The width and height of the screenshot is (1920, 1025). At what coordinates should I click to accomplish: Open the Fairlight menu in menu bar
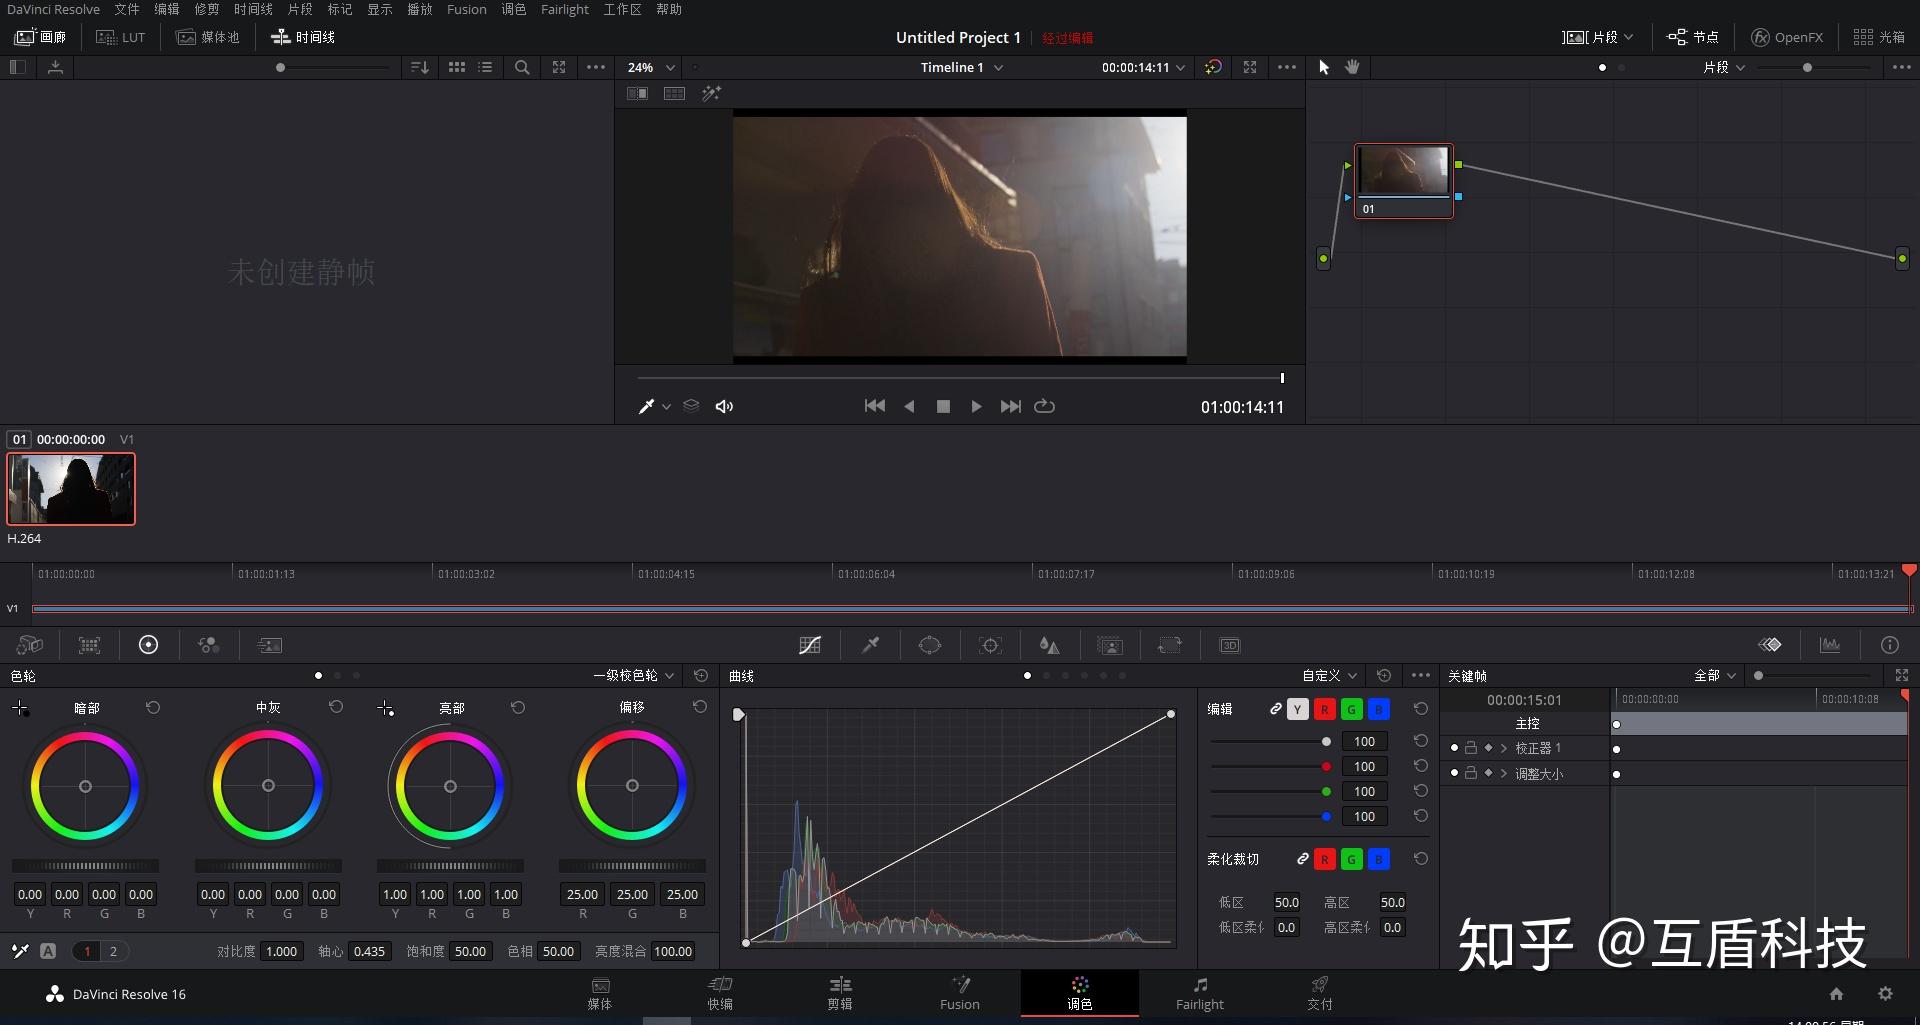click(565, 9)
